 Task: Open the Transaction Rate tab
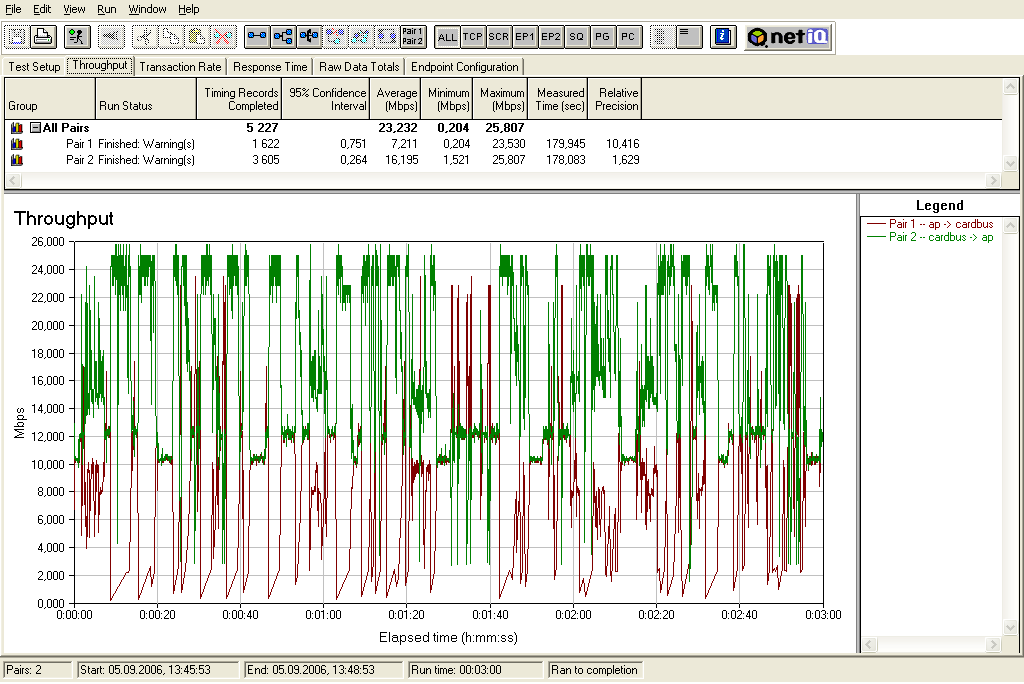click(x=180, y=67)
